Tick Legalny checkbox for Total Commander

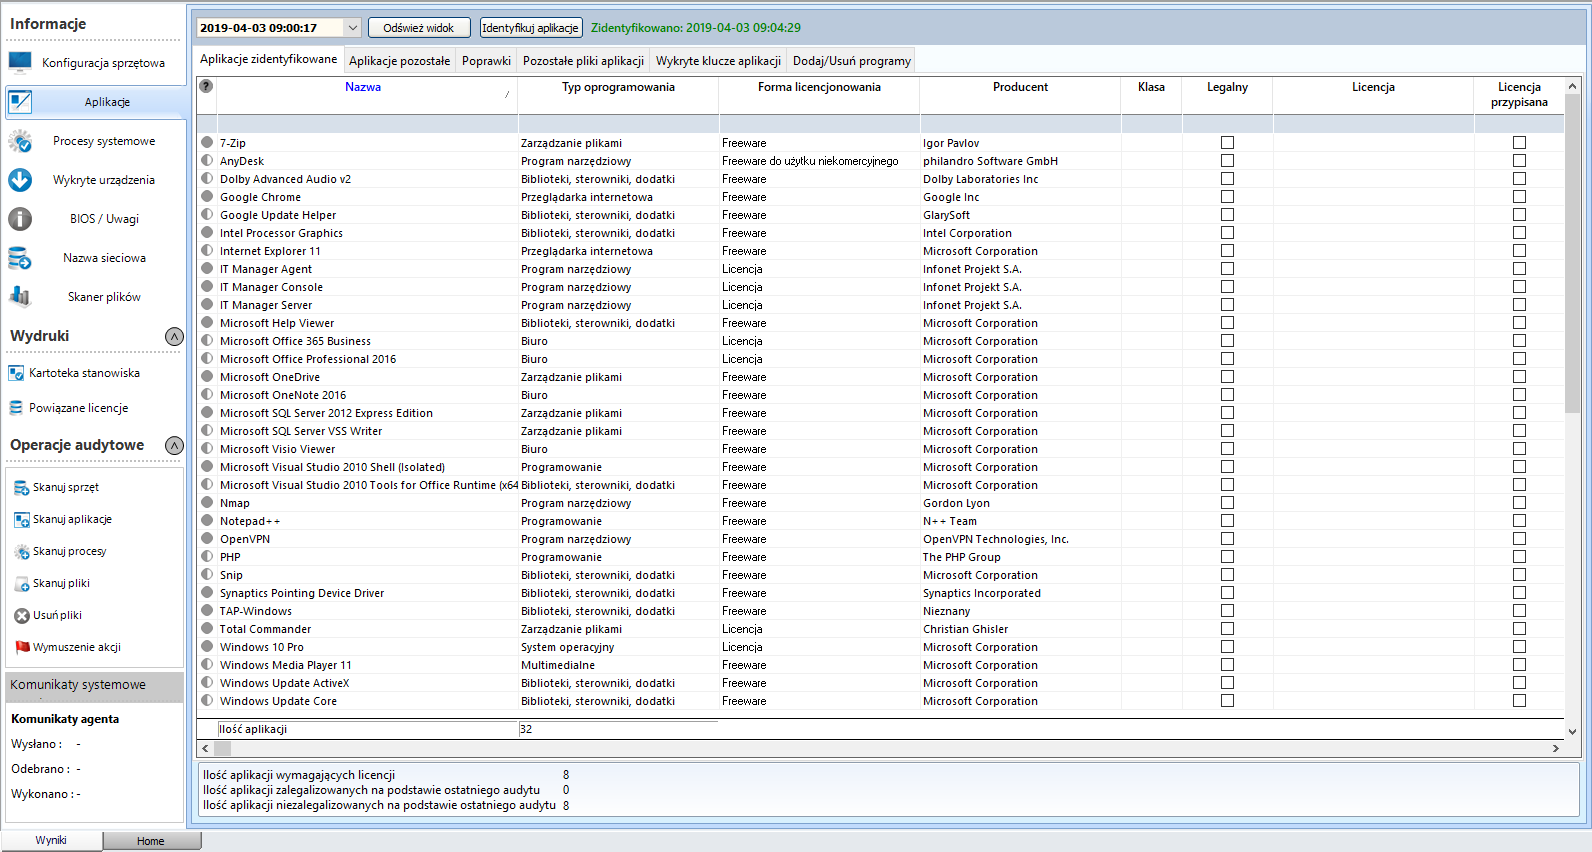tap(1227, 629)
